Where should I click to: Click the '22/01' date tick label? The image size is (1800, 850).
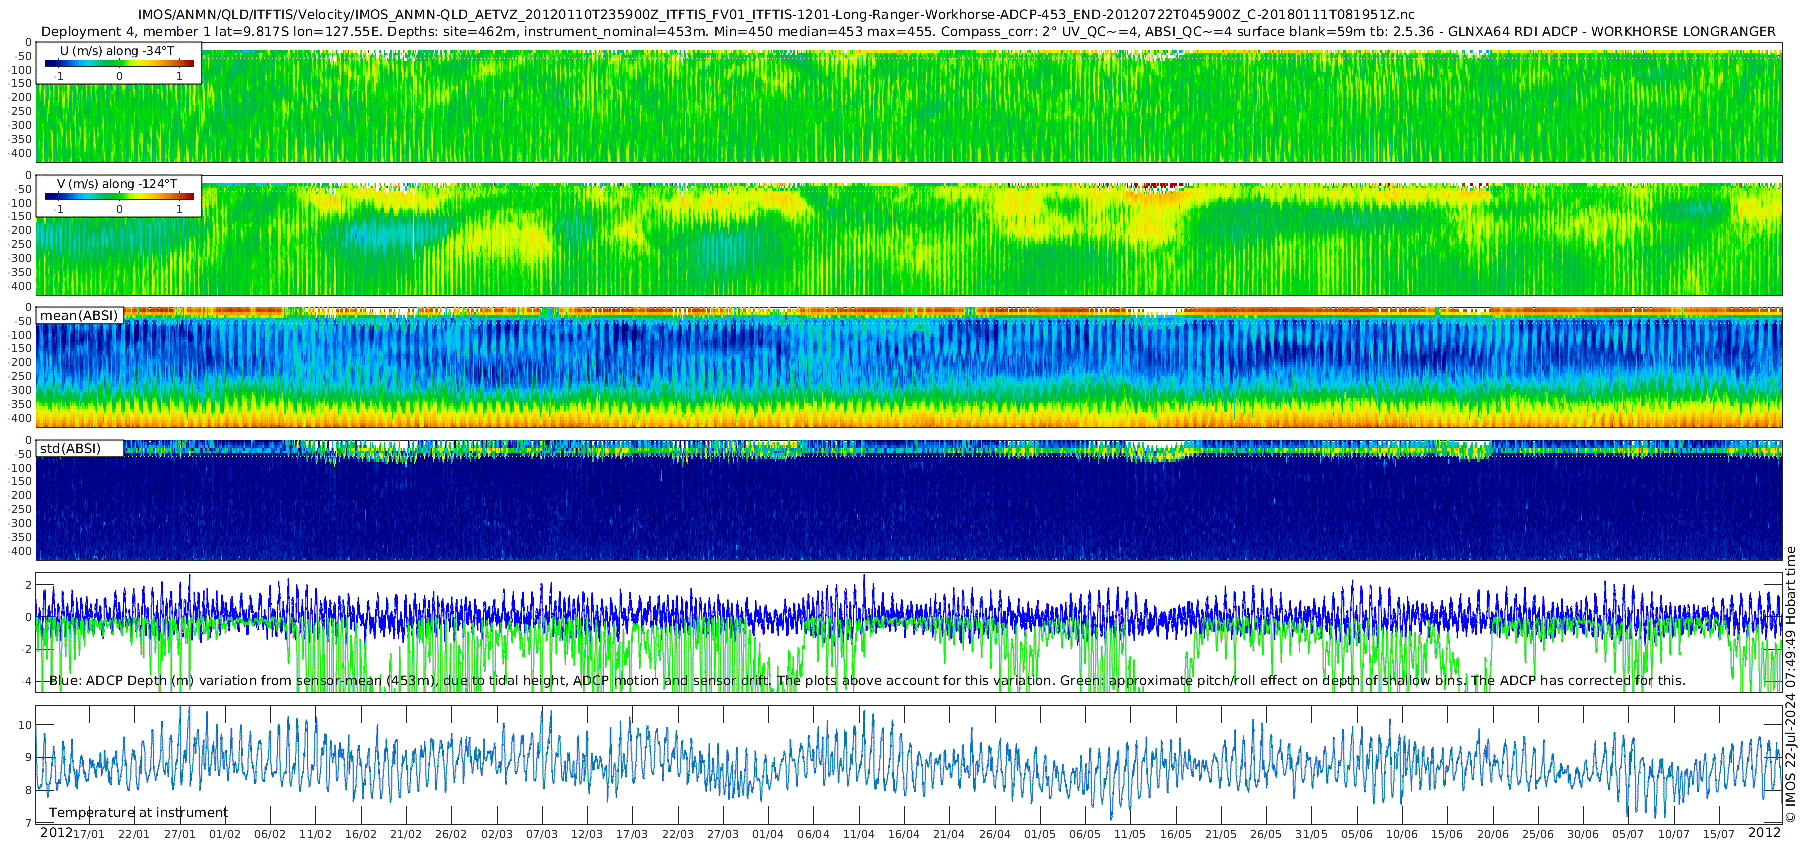[134, 834]
